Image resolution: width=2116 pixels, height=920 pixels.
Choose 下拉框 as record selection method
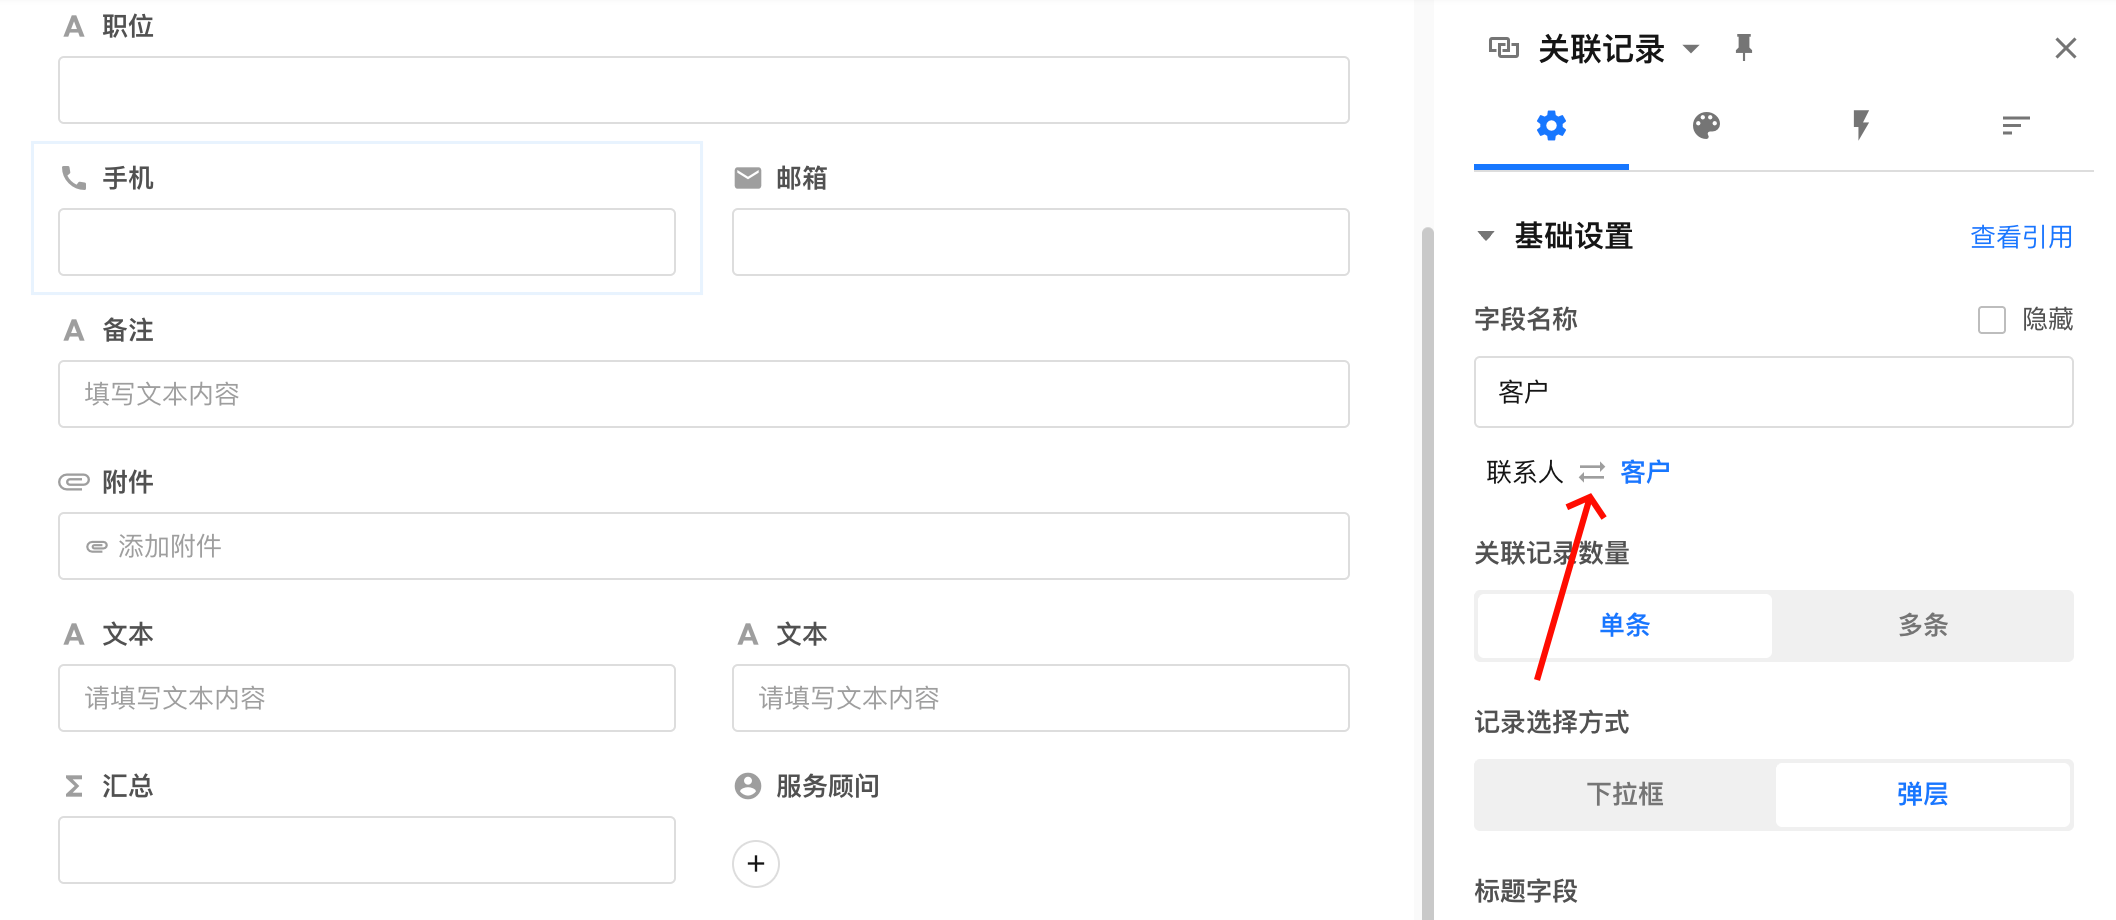[1624, 795]
